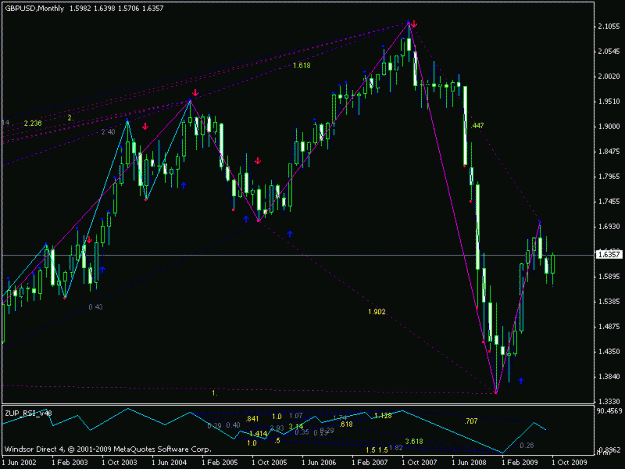Click the 1 Jun 2002 date label
Screen dimensions: 625x469
tap(19, 462)
